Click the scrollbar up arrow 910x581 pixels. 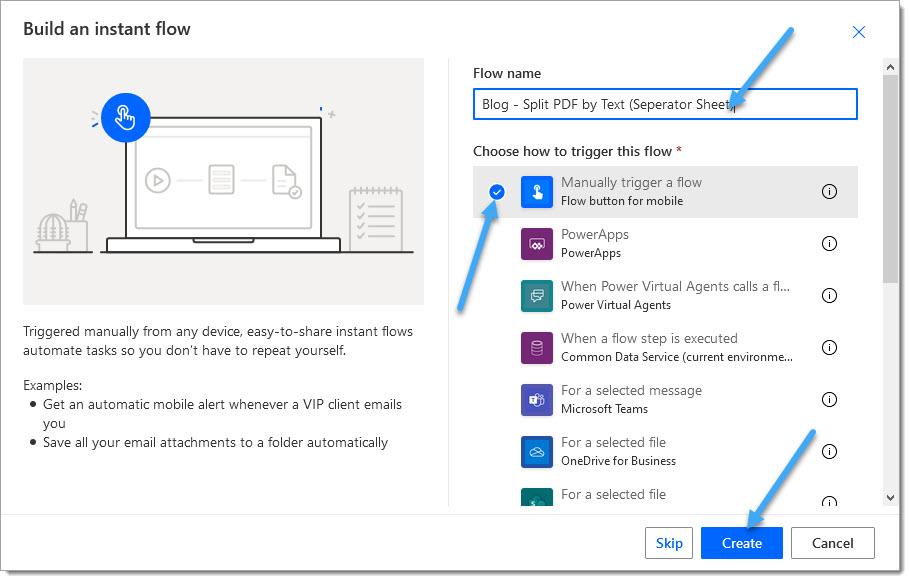tap(890, 67)
